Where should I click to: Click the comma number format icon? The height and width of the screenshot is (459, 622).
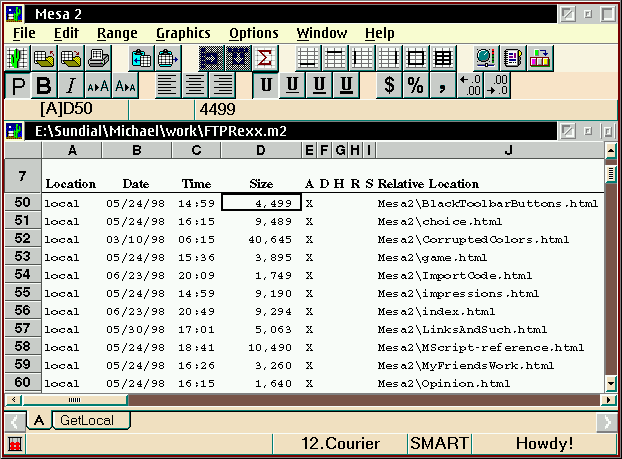440,85
